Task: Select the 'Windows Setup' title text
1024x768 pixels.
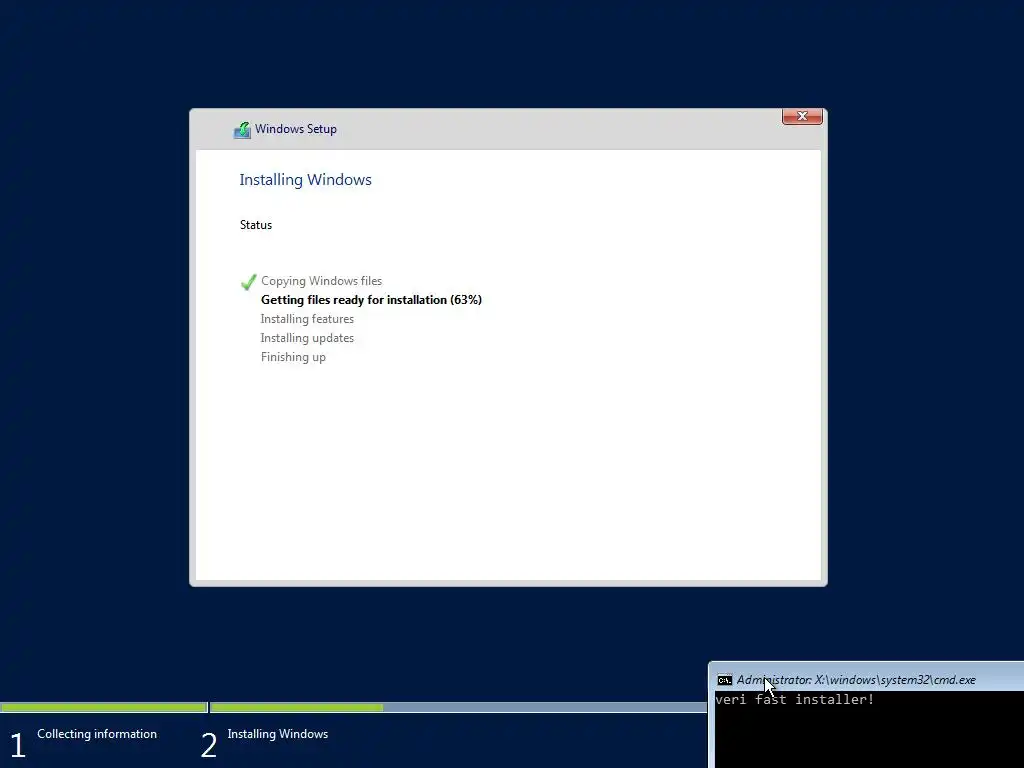Action: click(x=296, y=129)
